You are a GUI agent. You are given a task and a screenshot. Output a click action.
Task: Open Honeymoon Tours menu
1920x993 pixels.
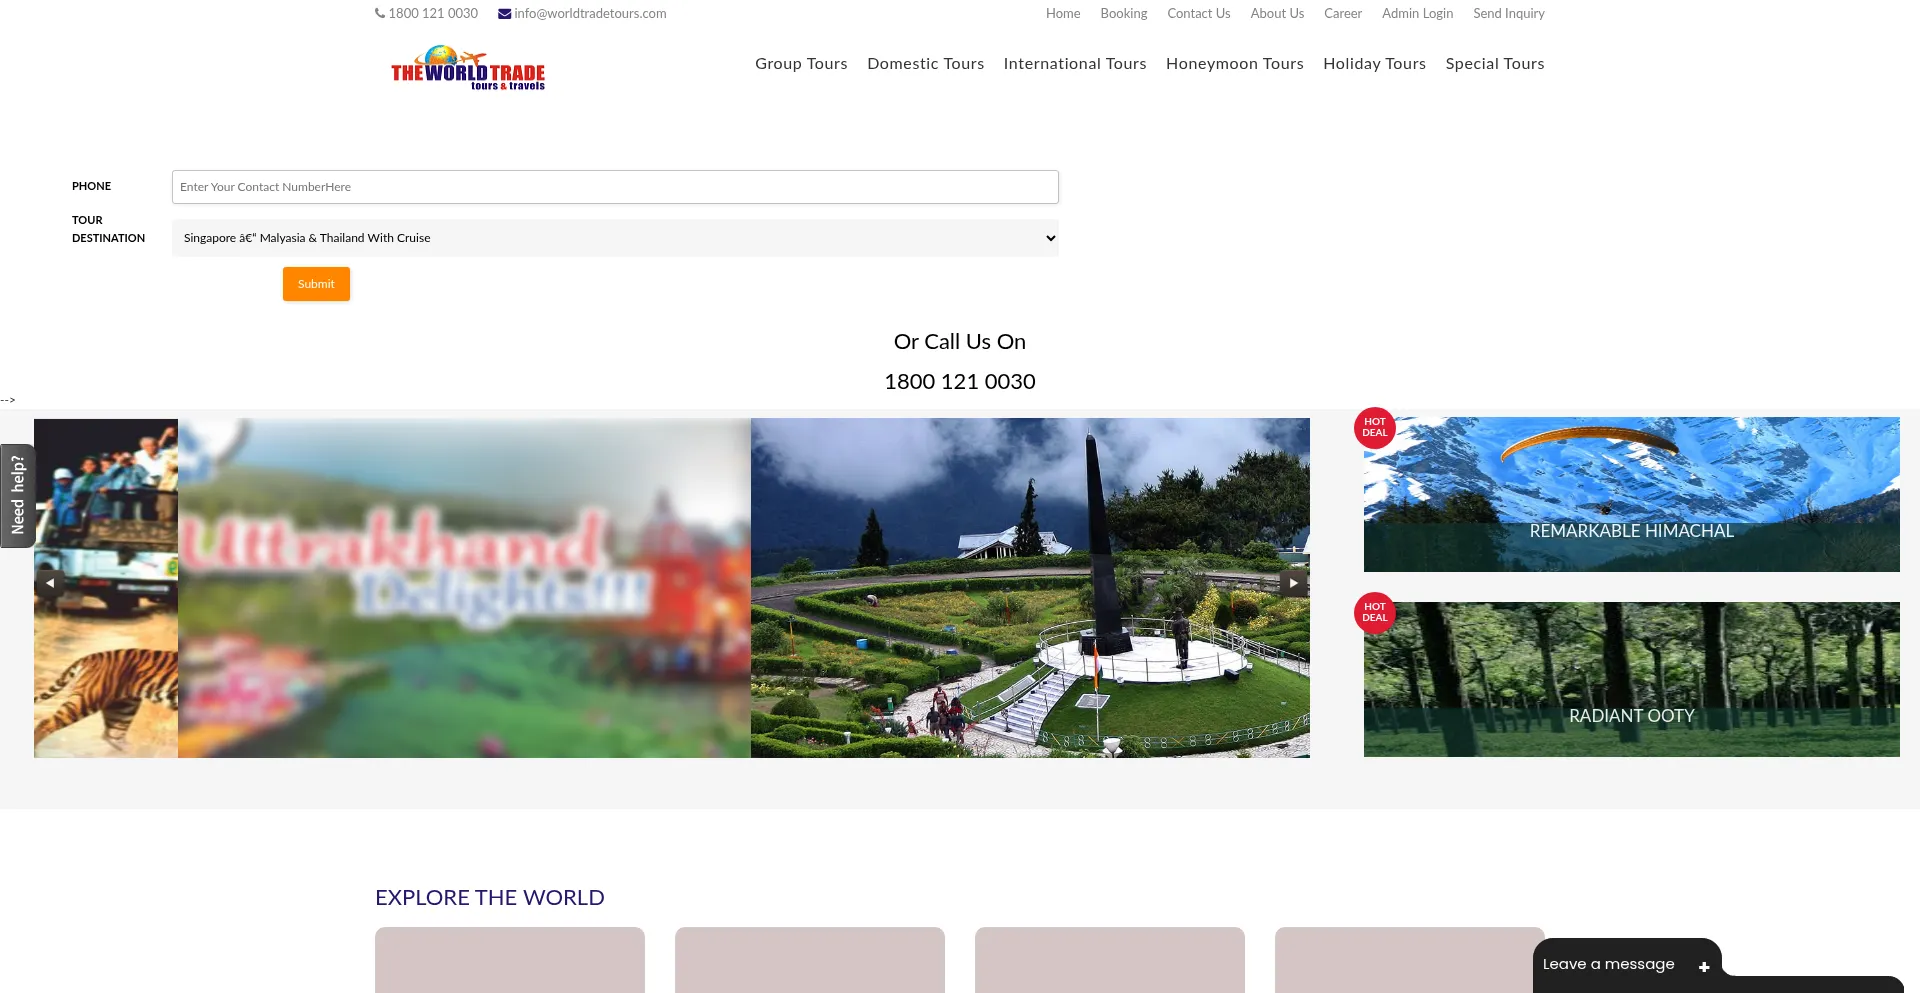[1234, 64]
